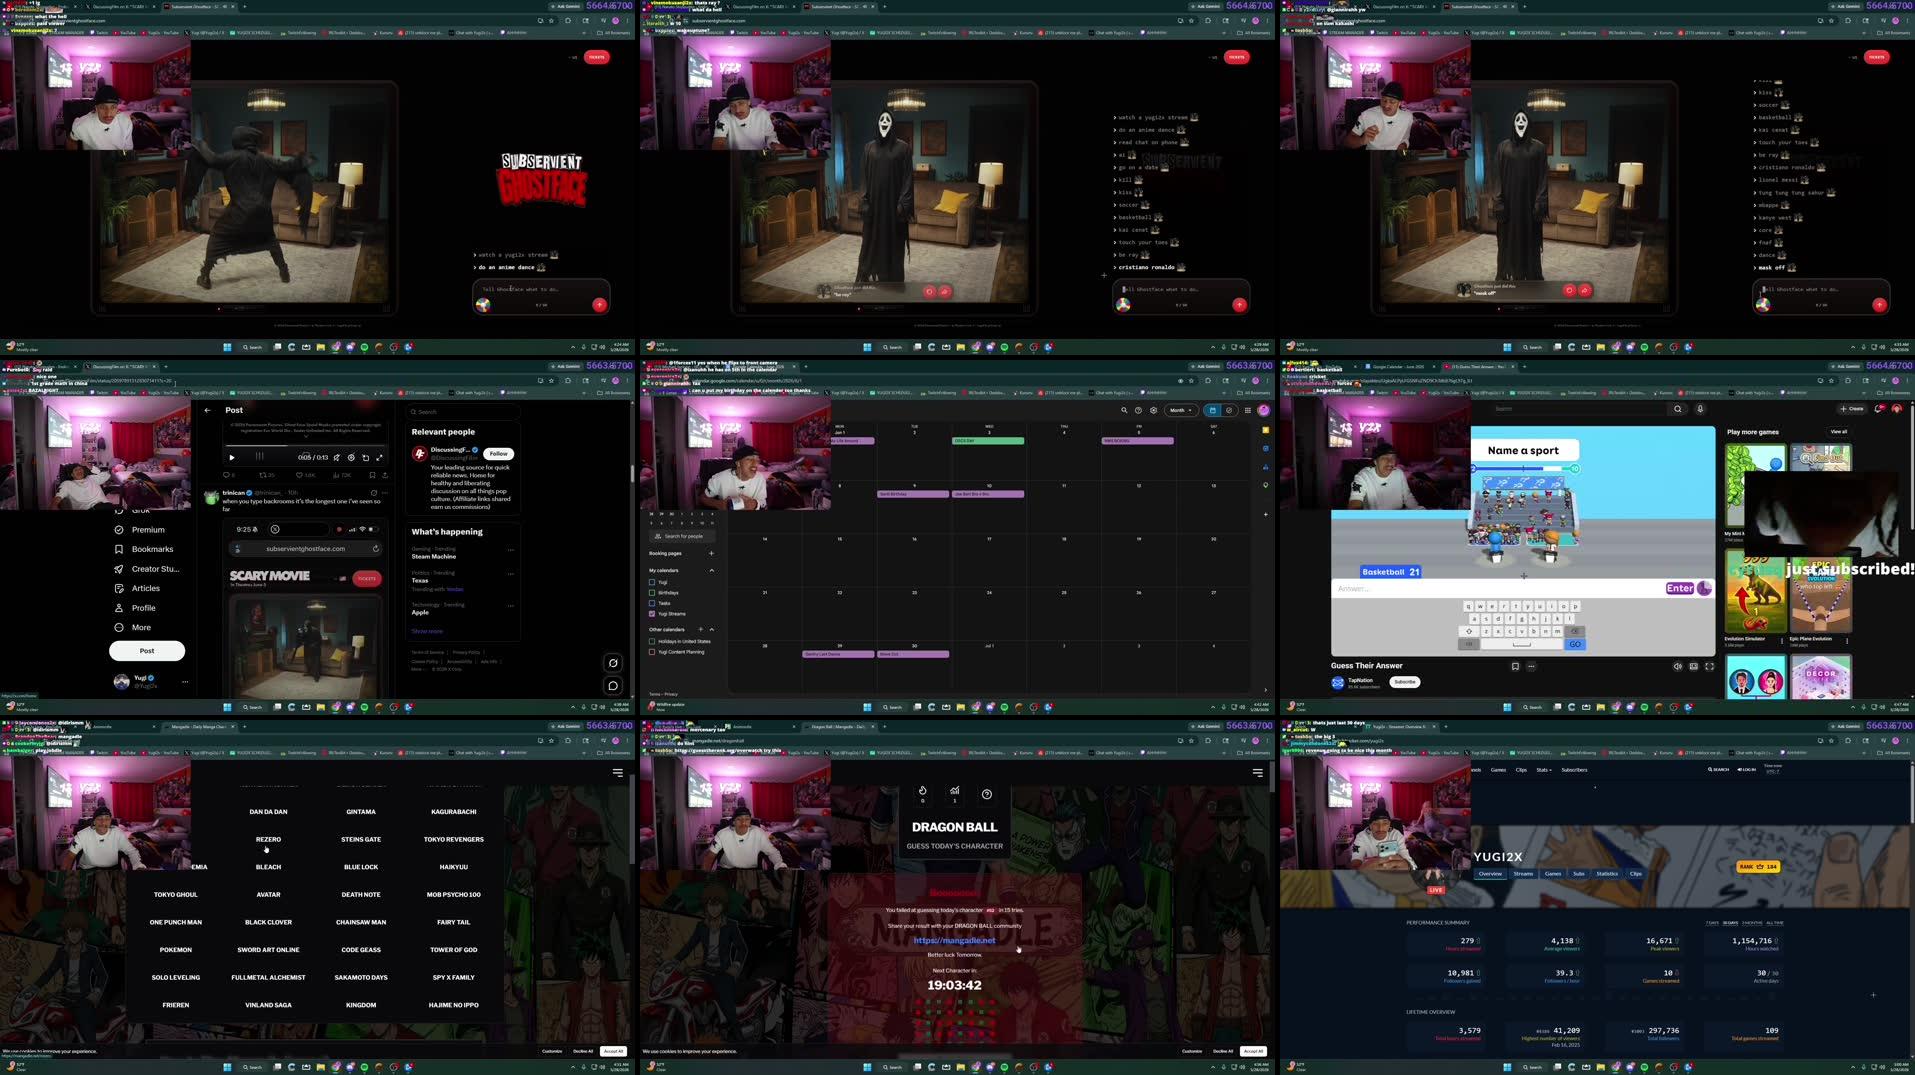Viewport: 1915px width, 1075px height.
Task: Follow DiscussingFilm in Relevant people
Action: [499, 454]
